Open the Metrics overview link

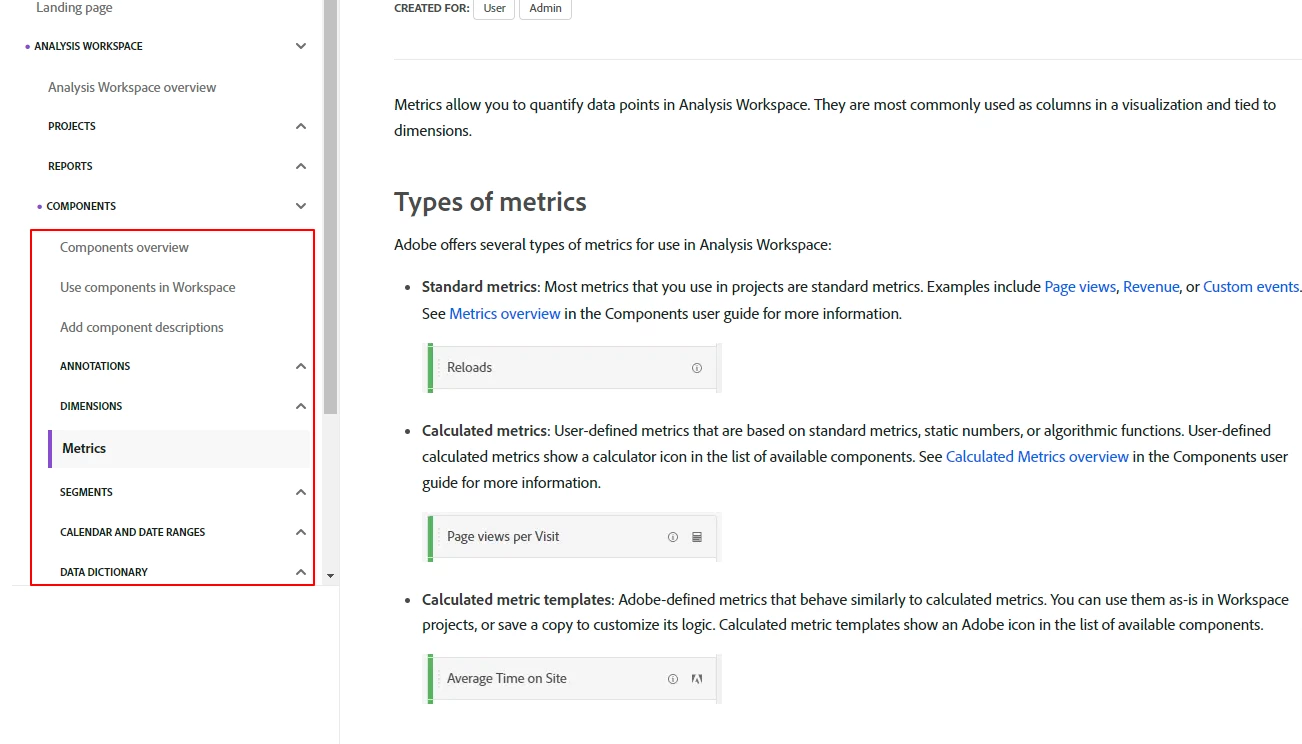coord(505,314)
